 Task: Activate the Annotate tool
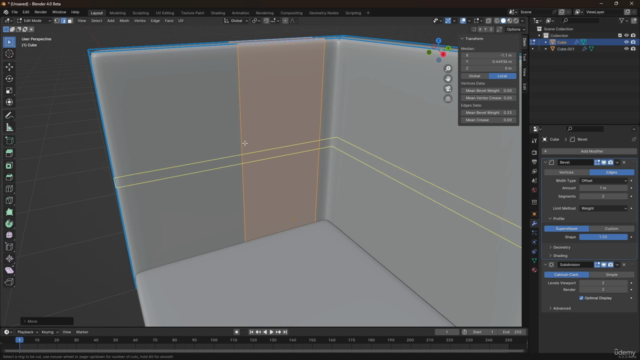point(9,116)
